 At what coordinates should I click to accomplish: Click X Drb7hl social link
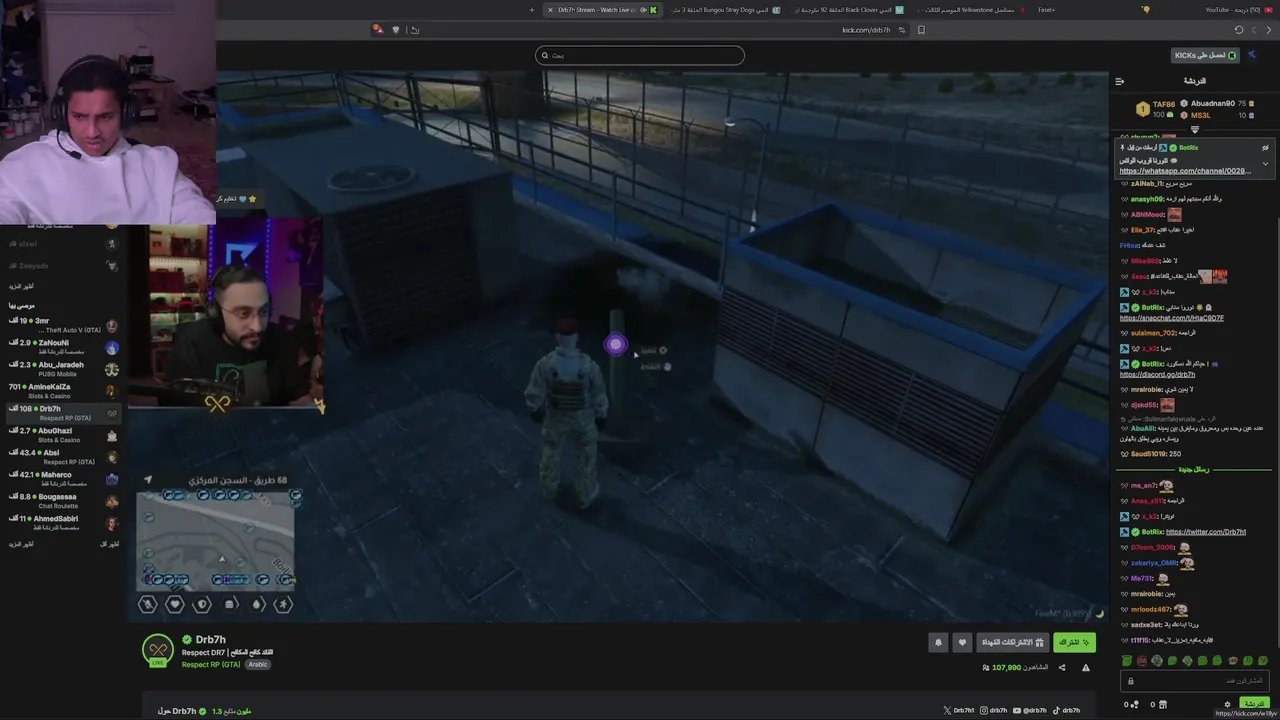958,711
